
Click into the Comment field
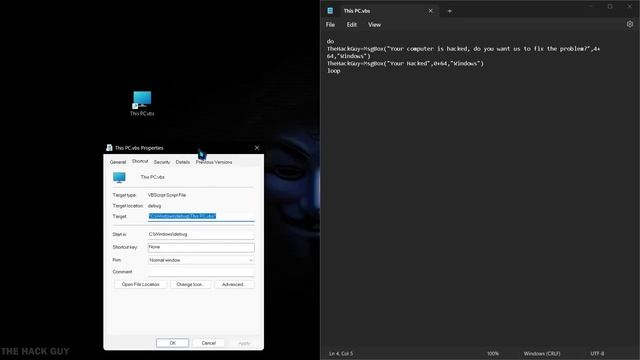(x=201, y=272)
